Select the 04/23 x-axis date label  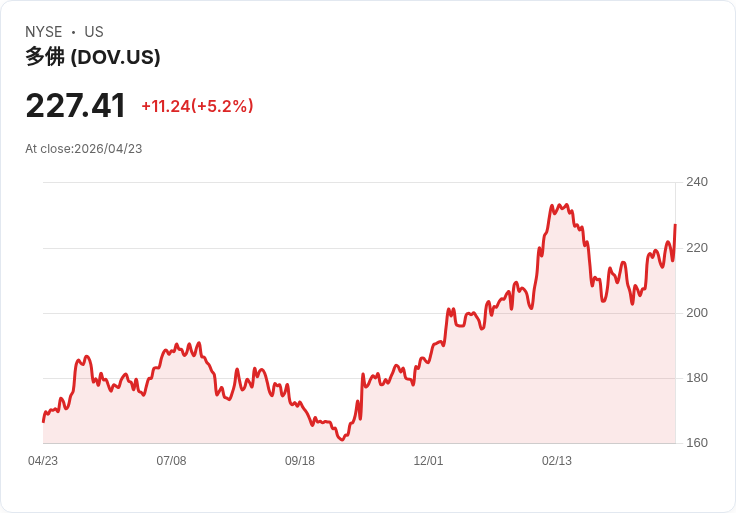(43, 460)
